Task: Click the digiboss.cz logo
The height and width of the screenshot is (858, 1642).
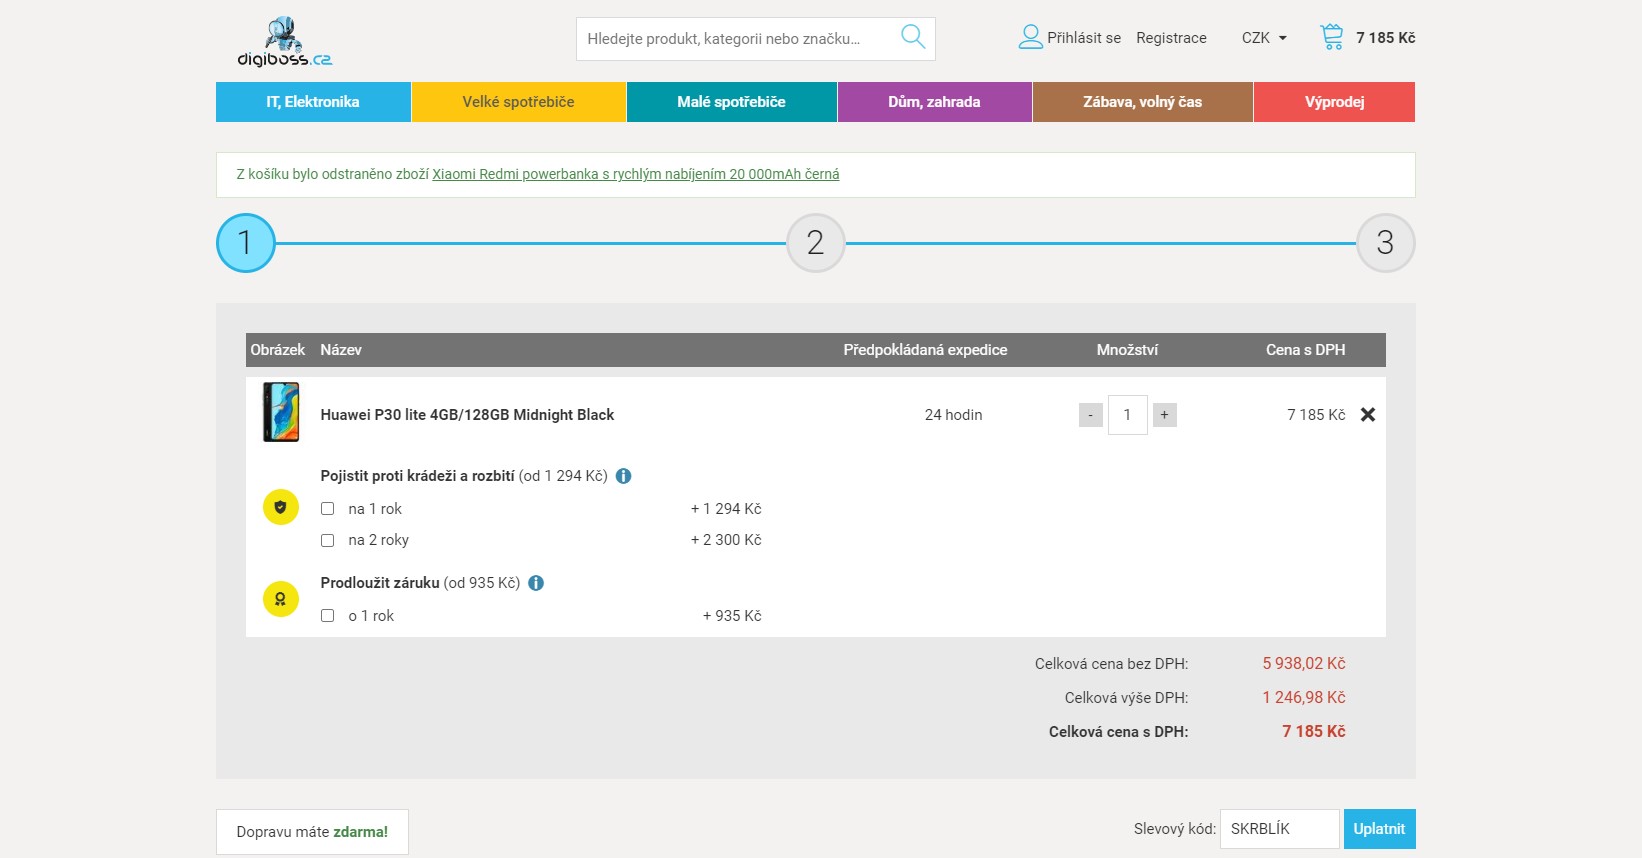Action: coord(285,42)
